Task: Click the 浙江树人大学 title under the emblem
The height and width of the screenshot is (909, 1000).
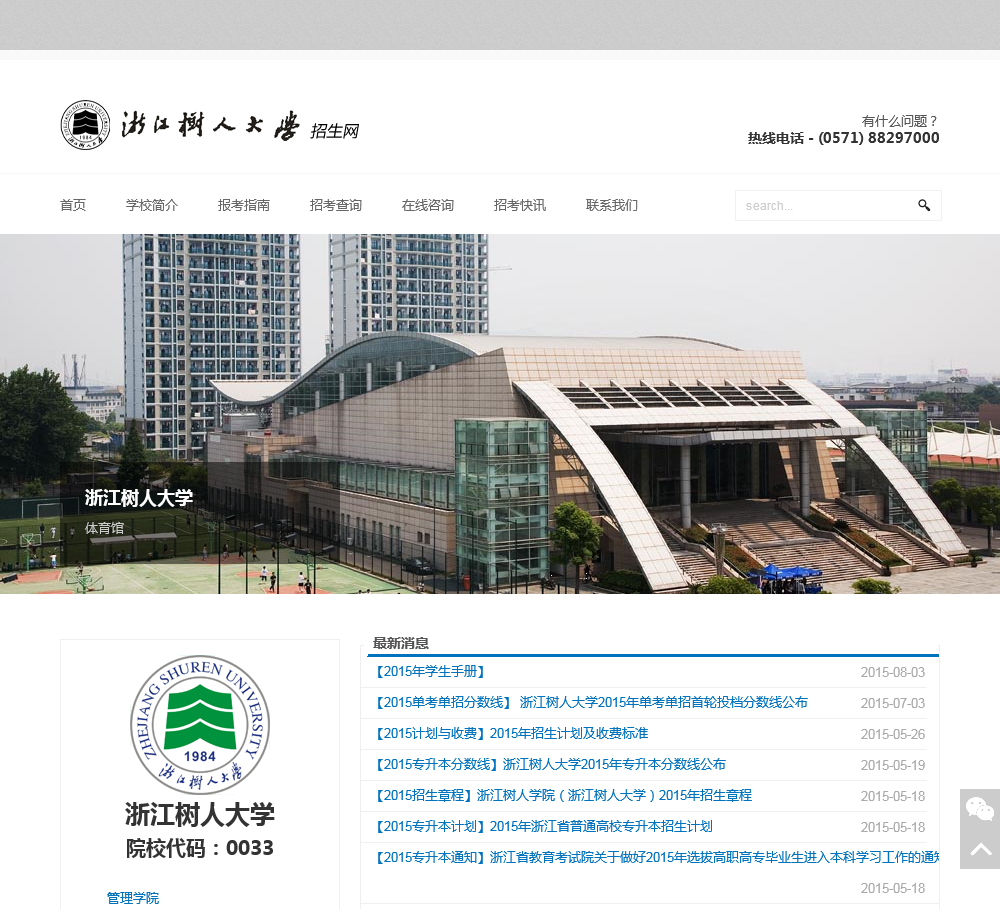Action: 200,815
